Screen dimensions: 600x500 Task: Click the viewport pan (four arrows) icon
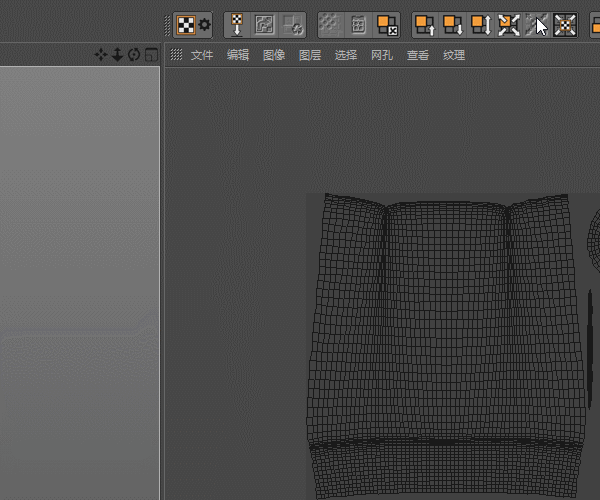click(101, 55)
